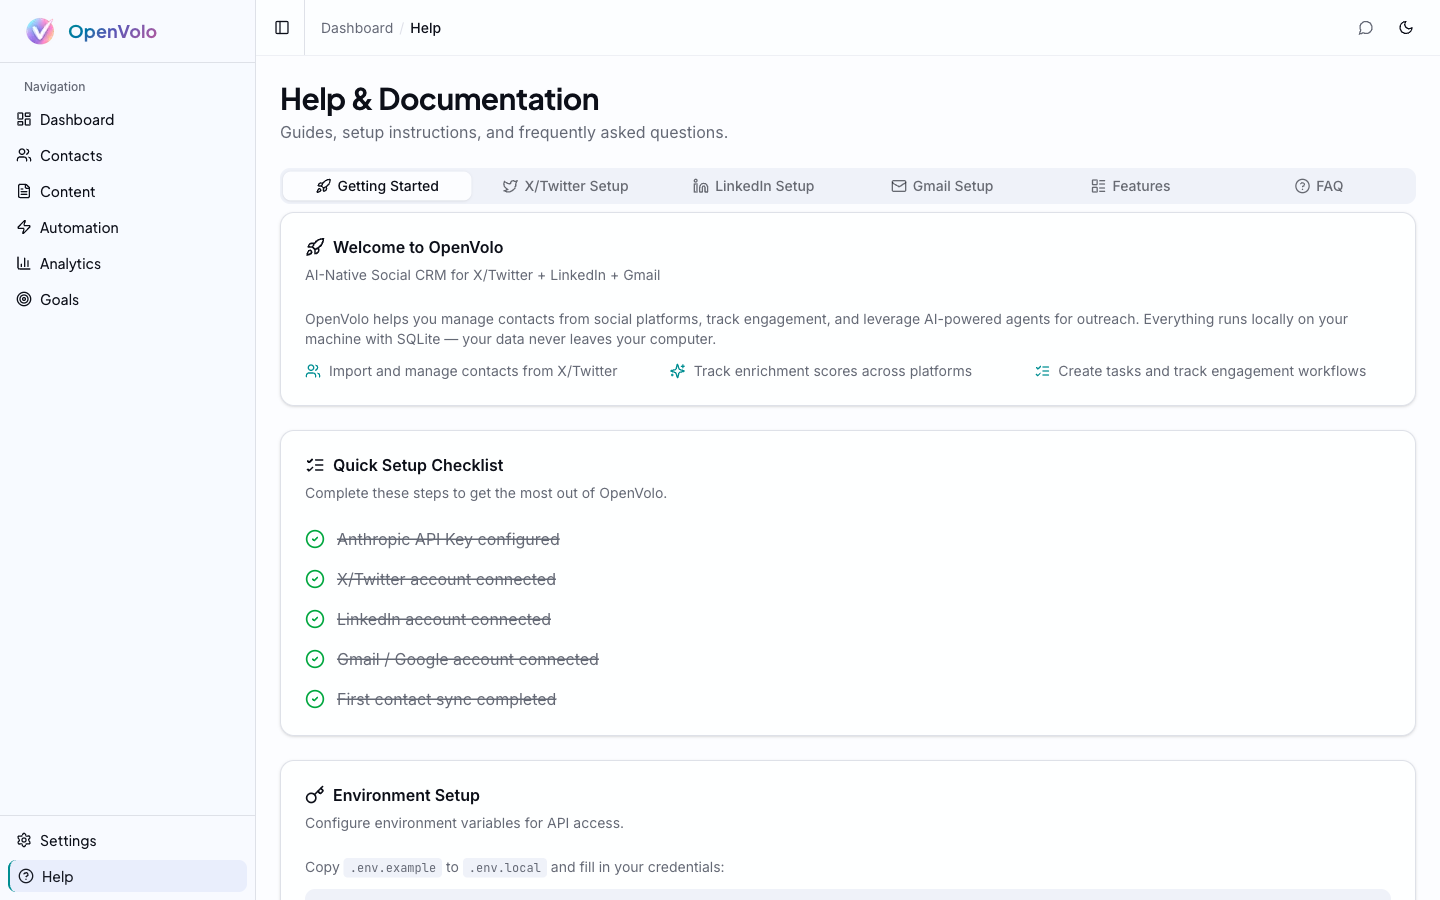The image size is (1440, 900).
Task: Select the Gmail Setup tab
Action: click(x=941, y=186)
